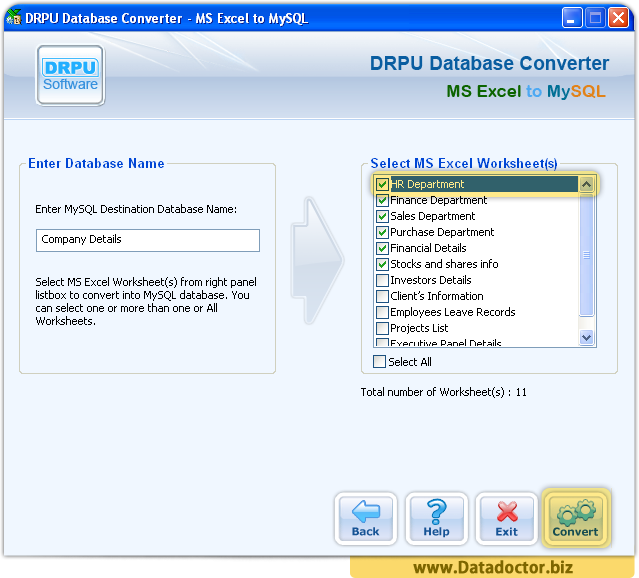Uncheck Stocks and shares info checkbox
Viewport: 639px width, 578px height.
(x=382, y=264)
